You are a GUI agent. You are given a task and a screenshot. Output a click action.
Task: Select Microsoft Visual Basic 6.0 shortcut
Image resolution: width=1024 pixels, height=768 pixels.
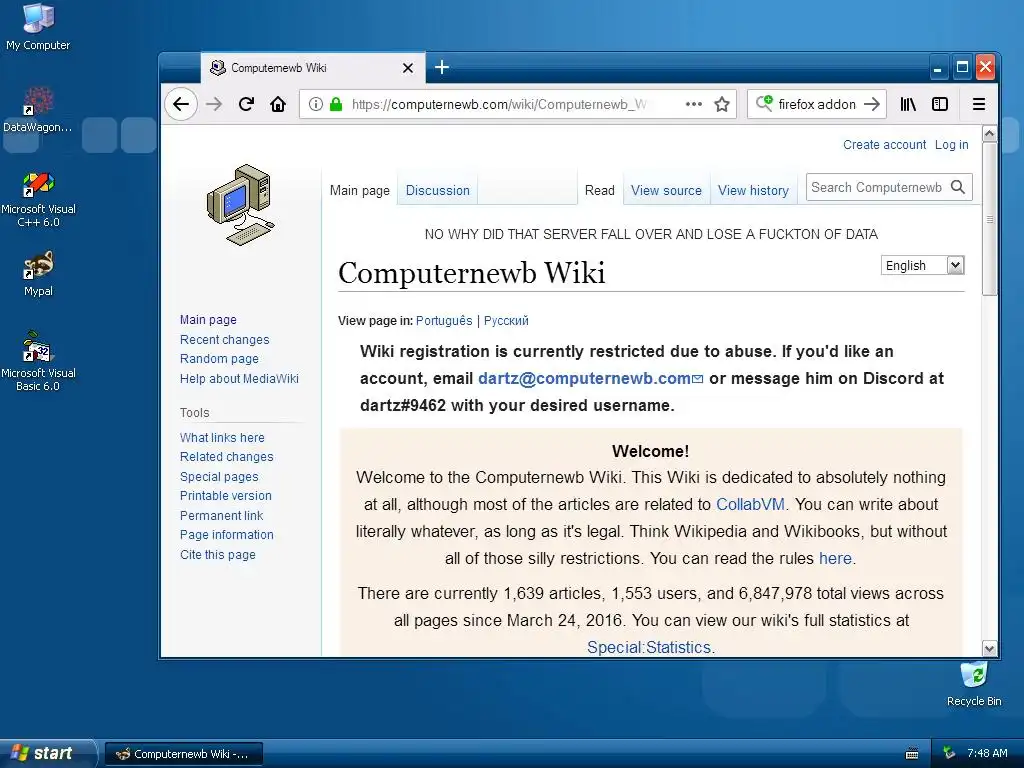coord(38,361)
